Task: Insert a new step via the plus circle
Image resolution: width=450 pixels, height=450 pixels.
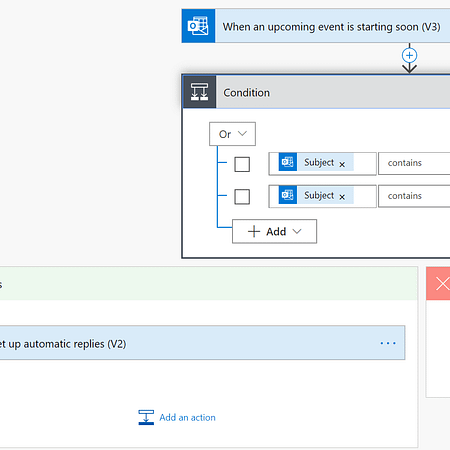Action: pos(409,55)
